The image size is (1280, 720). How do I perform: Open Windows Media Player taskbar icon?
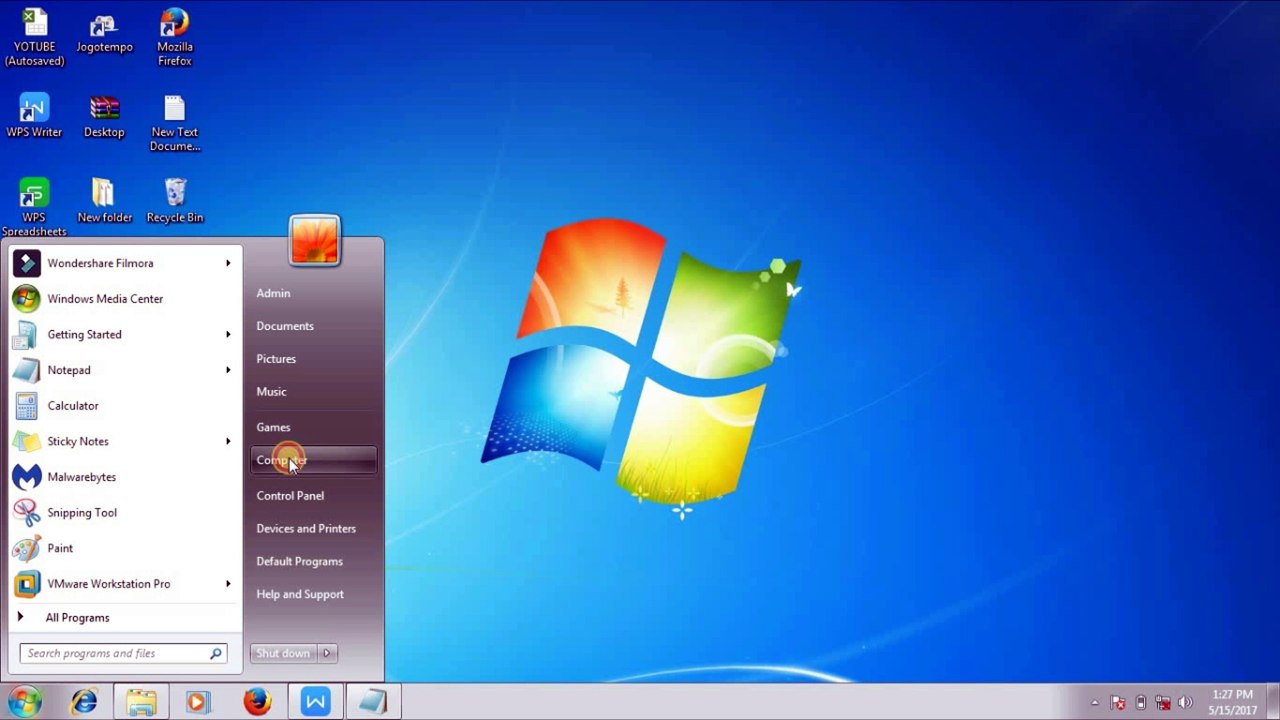click(198, 702)
